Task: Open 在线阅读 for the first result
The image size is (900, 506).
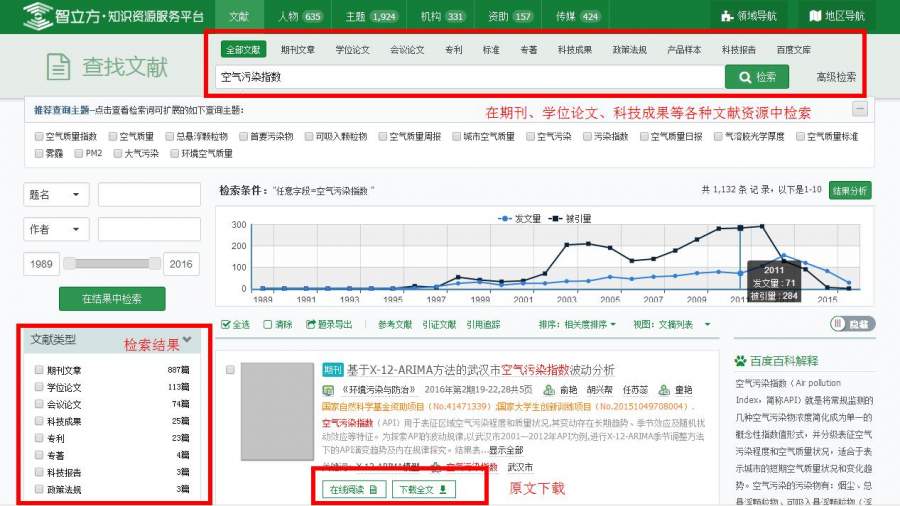Action: pyautogui.click(x=353, y=489)
